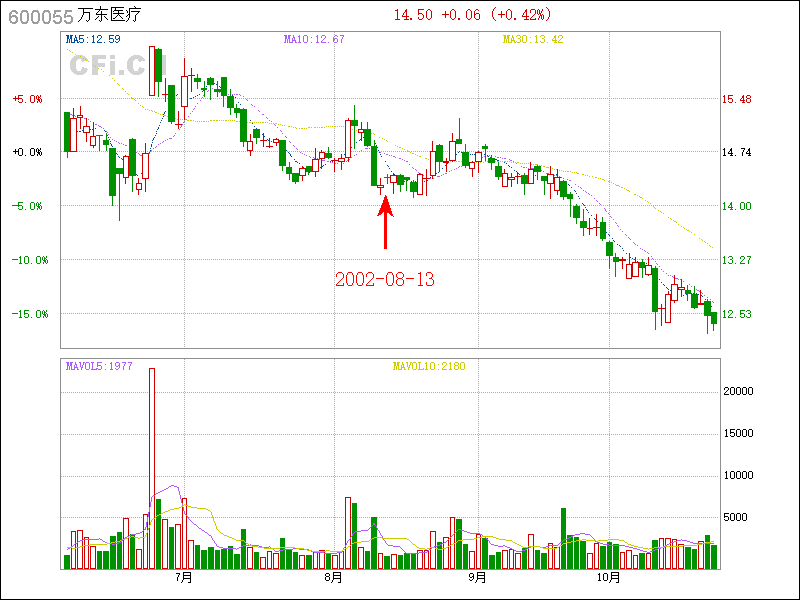Viewport: 800px width, 600px height.
Task: Click the stock name 万东医疗
Action: pyautogui.click(x=109, y=15)
